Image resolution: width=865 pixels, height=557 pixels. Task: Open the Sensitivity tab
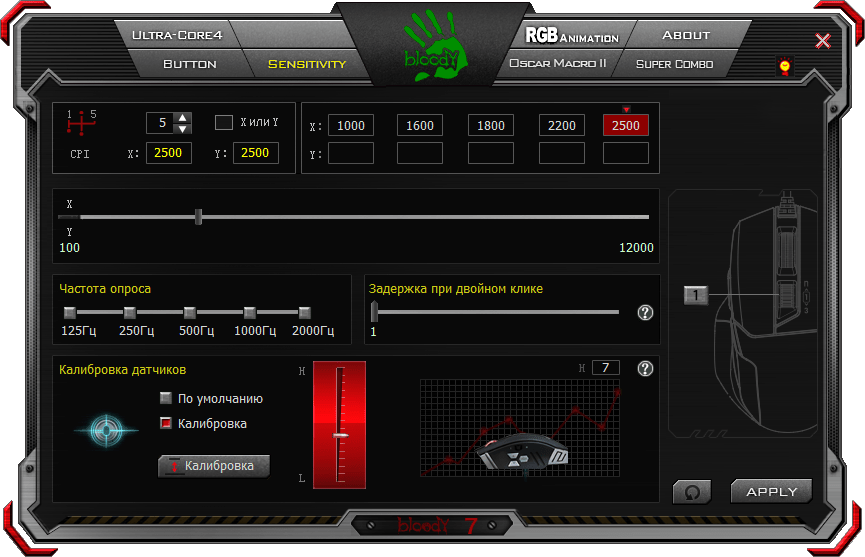click(x=307, y=64)
